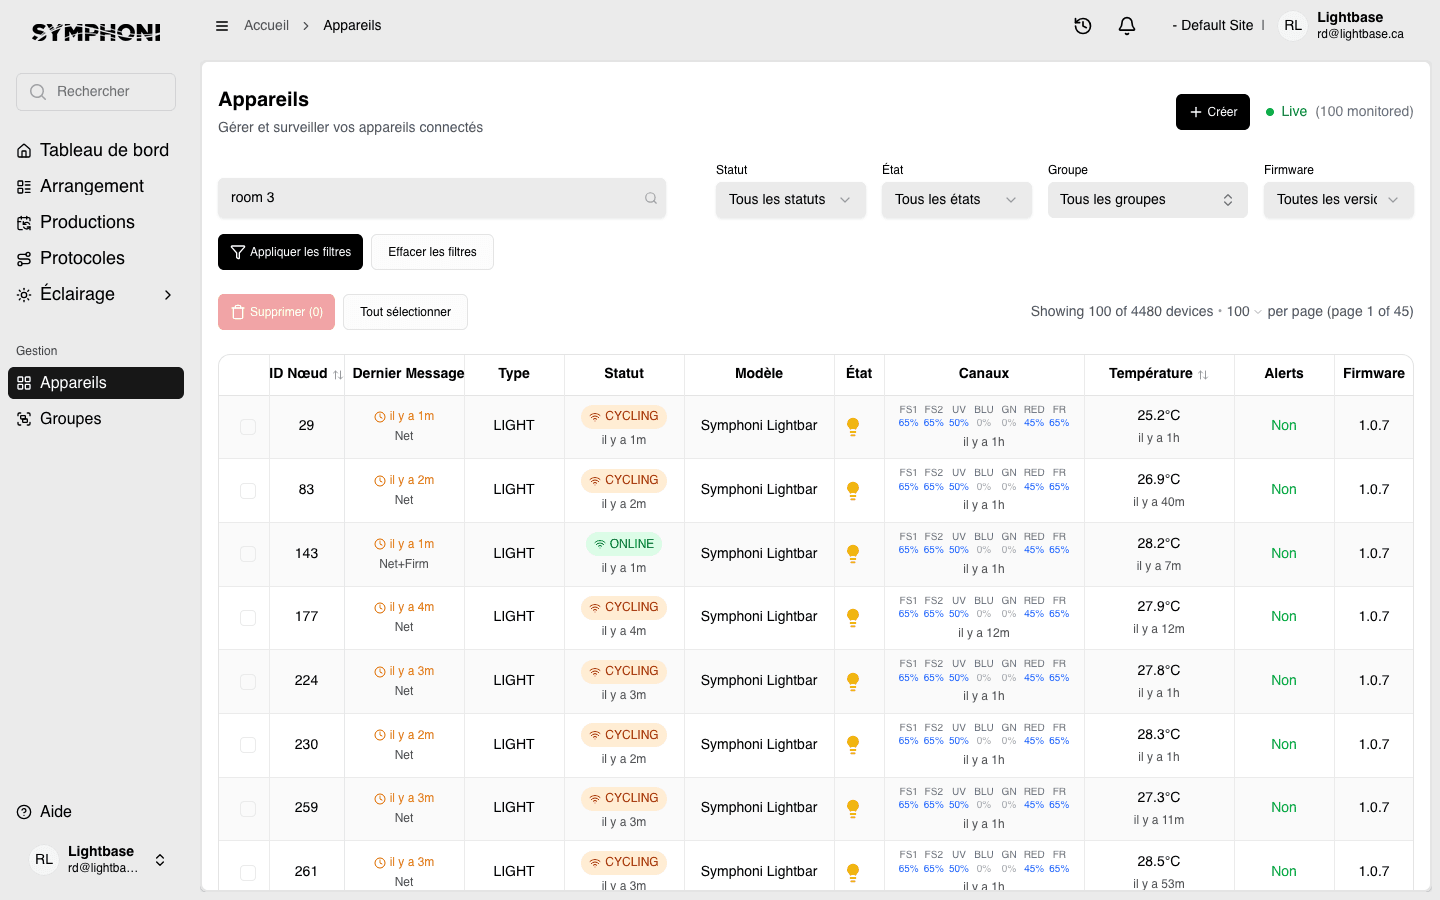Viewport: 1440px width, 900px height.
Task: Check the row checkbox for node 177
Action: point(248,617)
